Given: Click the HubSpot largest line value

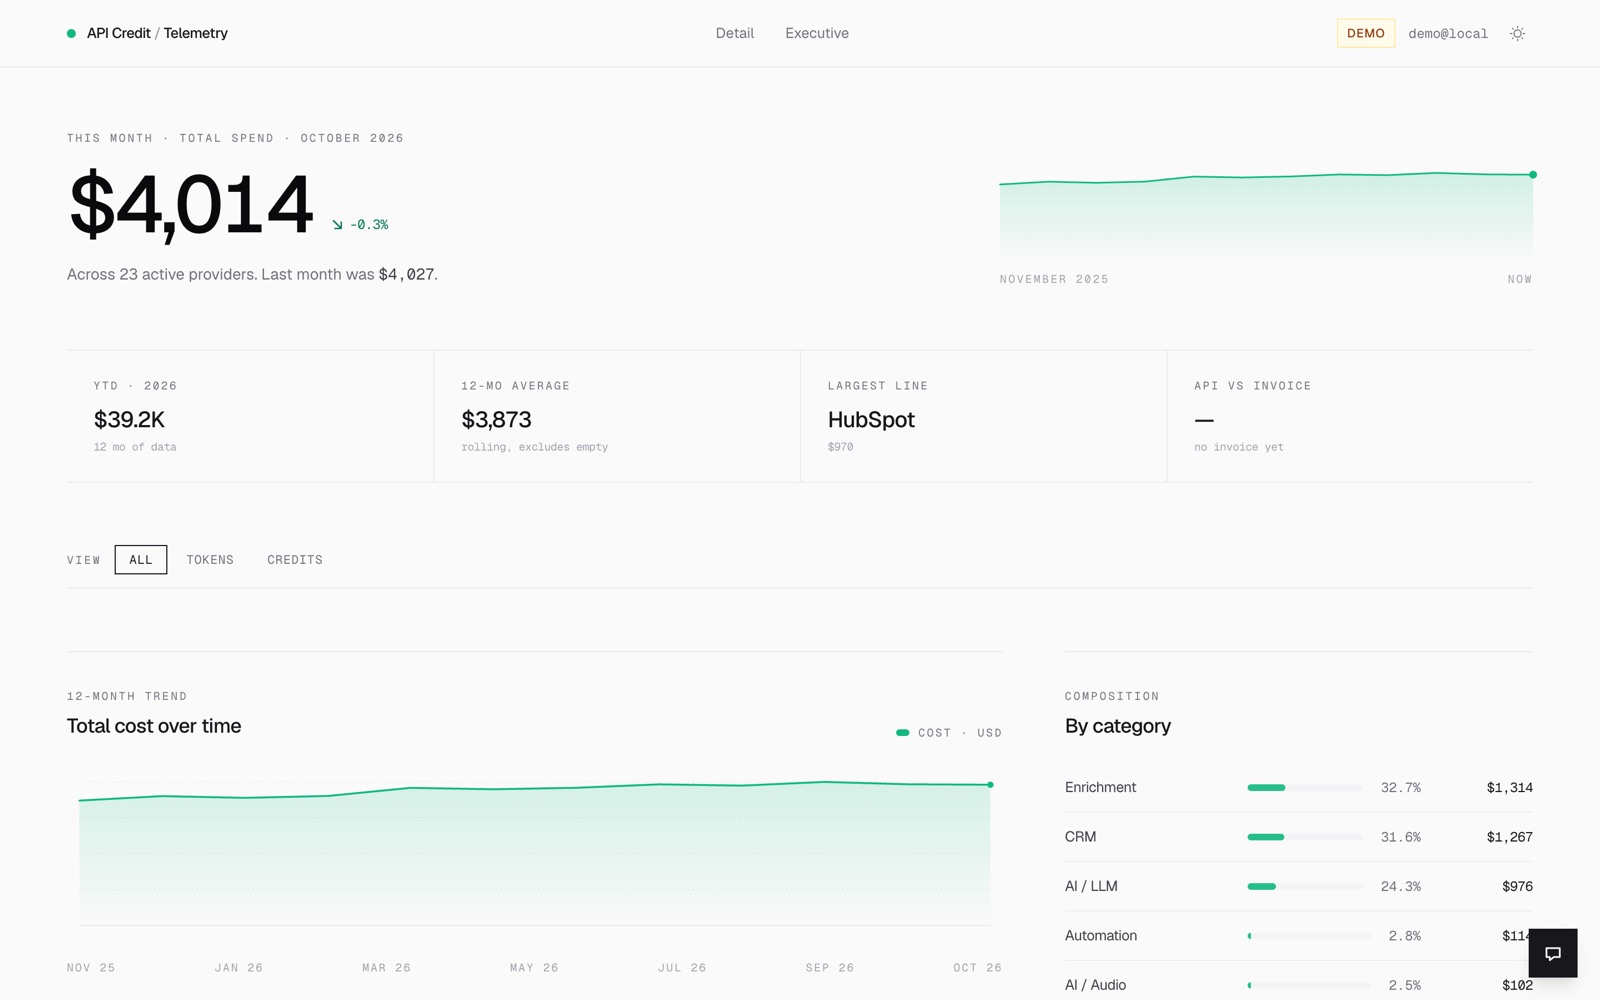Looking at the screenshot, I should 871,420.
